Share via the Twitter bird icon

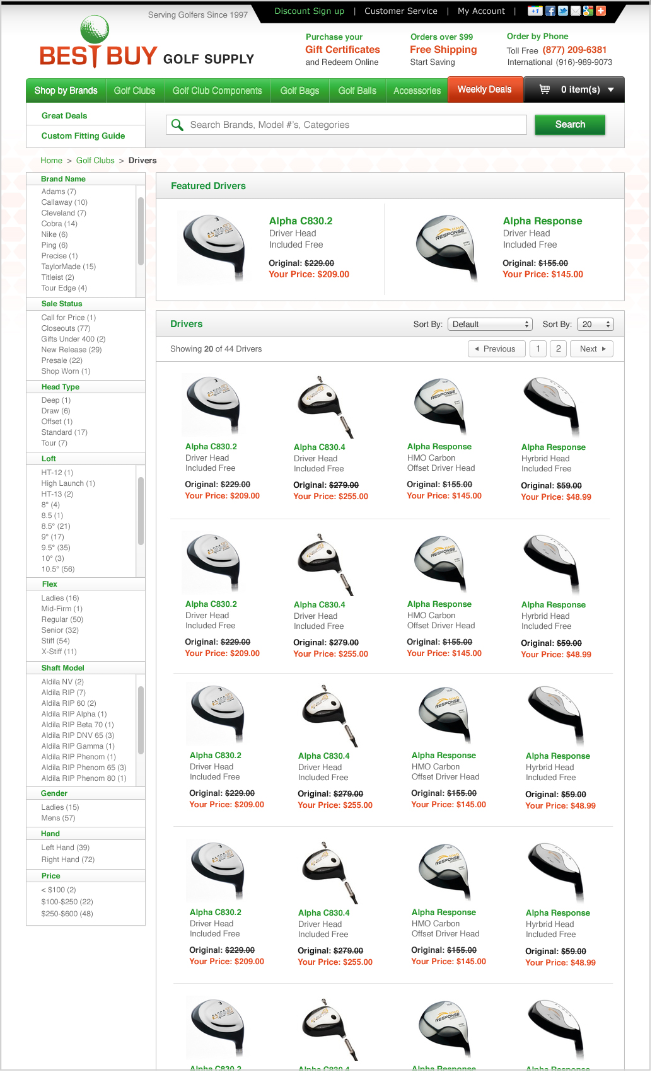[563, 11]
